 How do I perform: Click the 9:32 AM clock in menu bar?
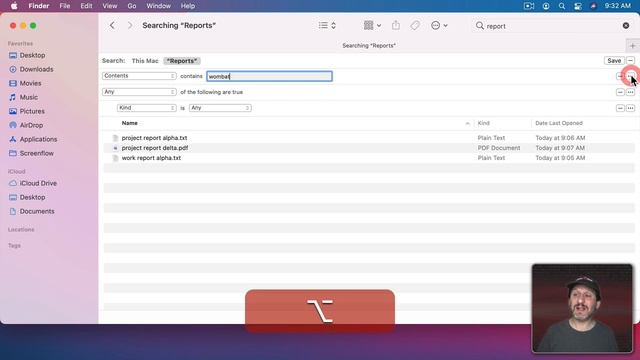coord(618,6)
